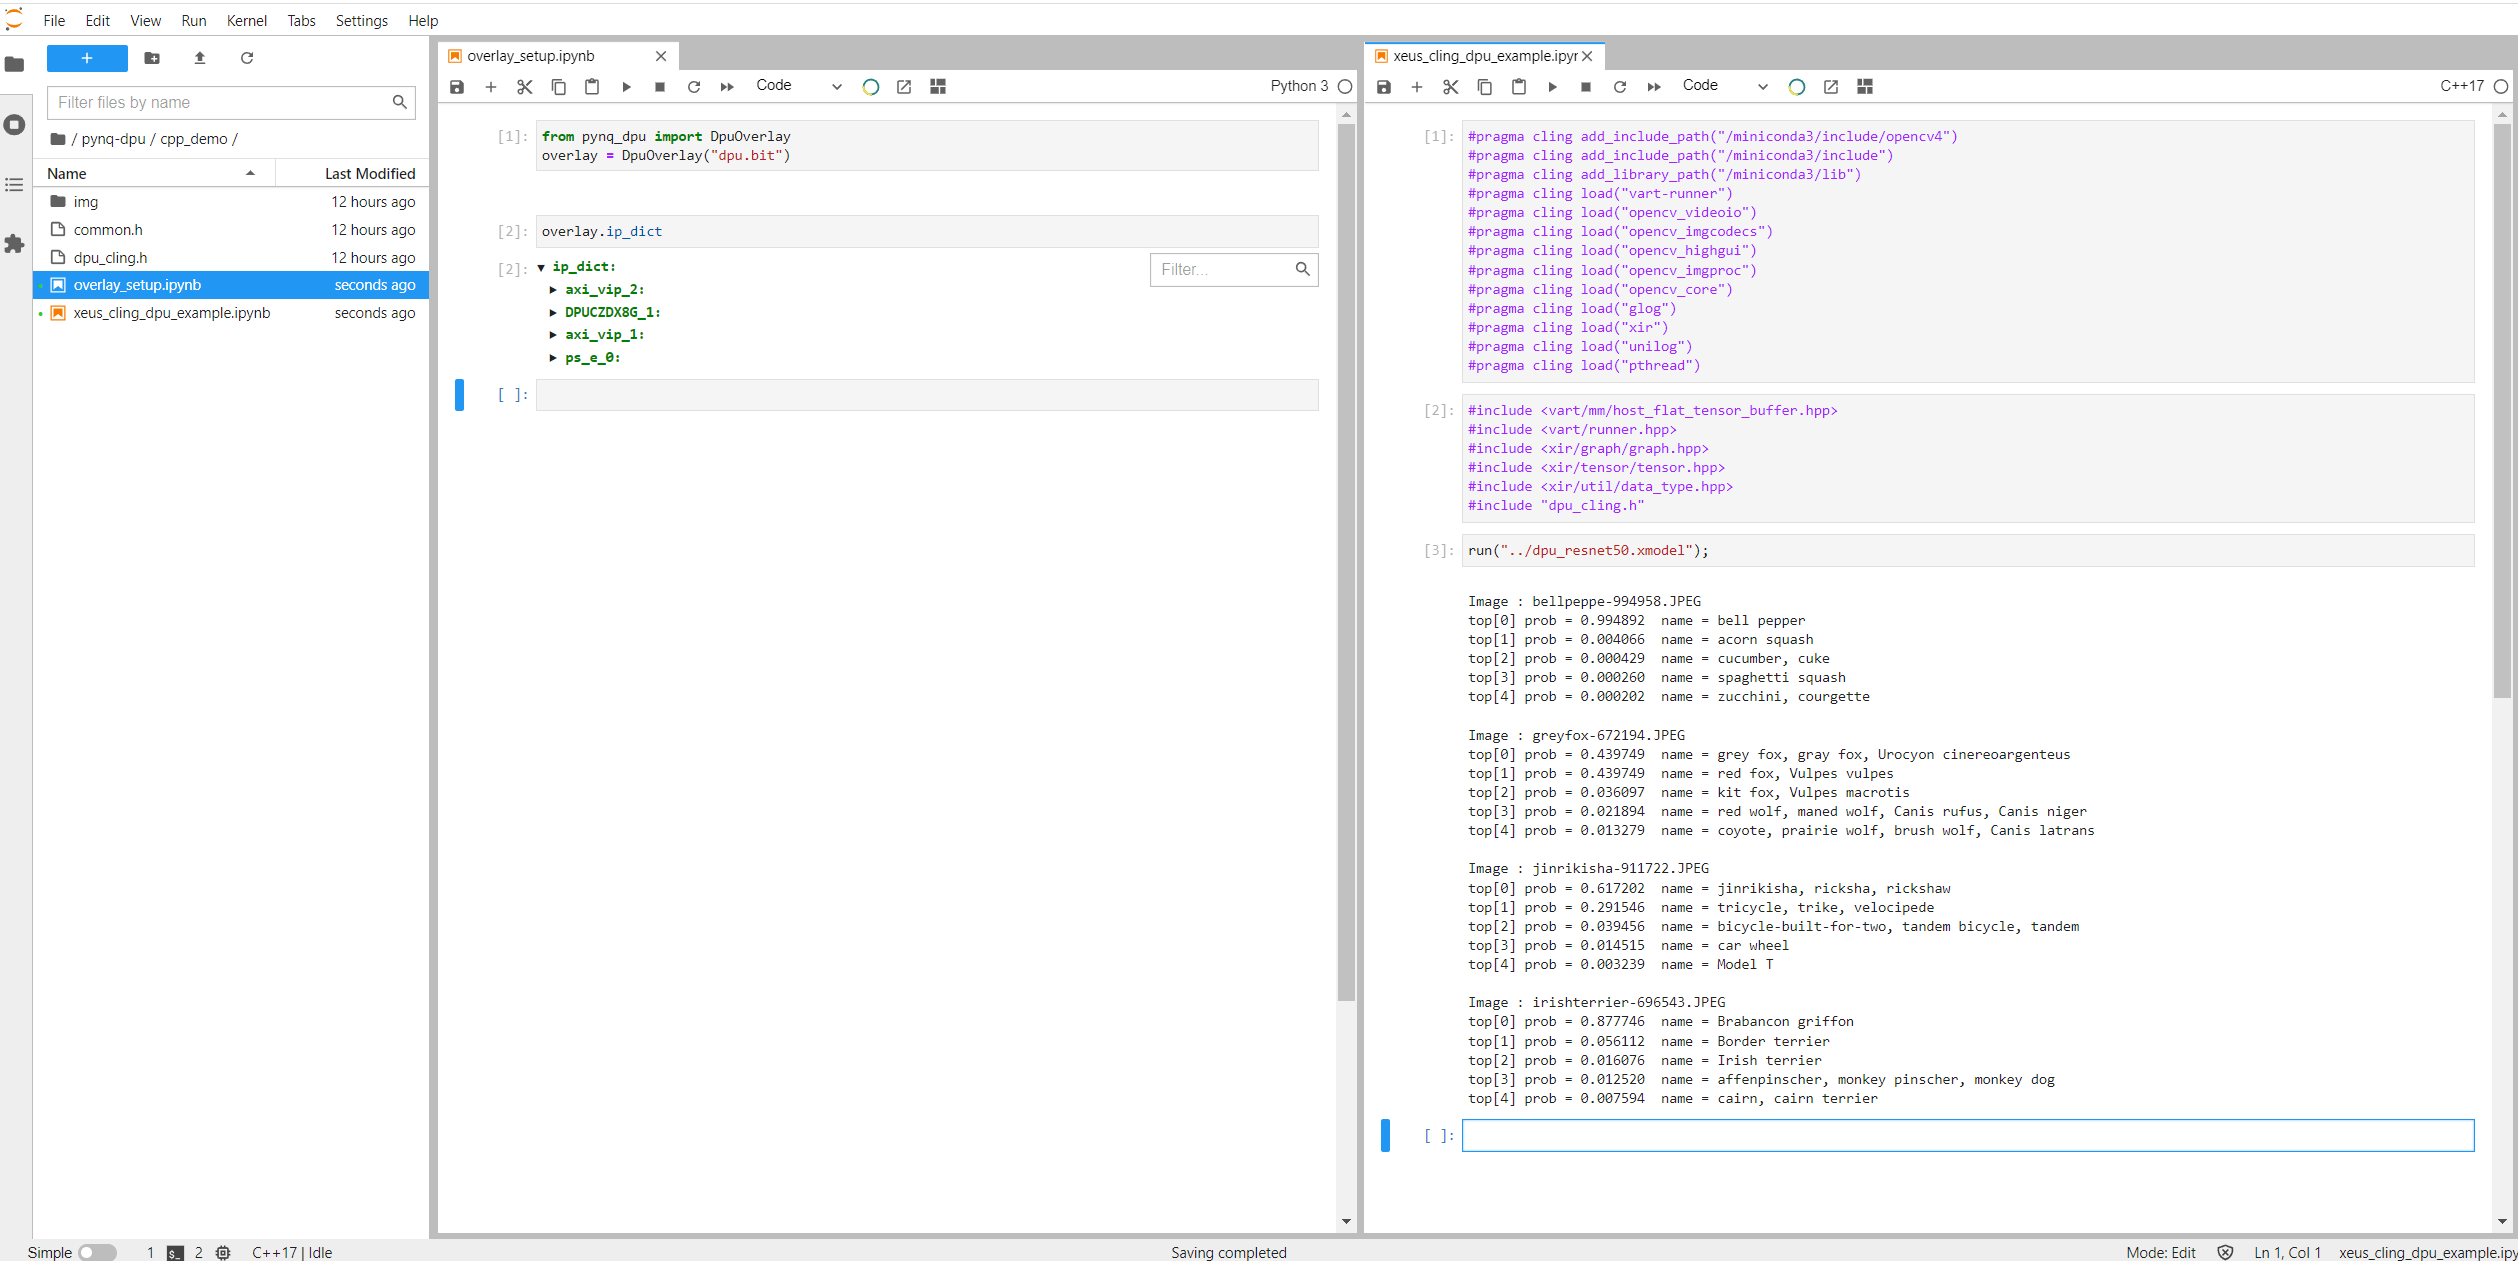Save overlay_setup notebook
Screen dimensions: 2518x1261
coord(457,87)
